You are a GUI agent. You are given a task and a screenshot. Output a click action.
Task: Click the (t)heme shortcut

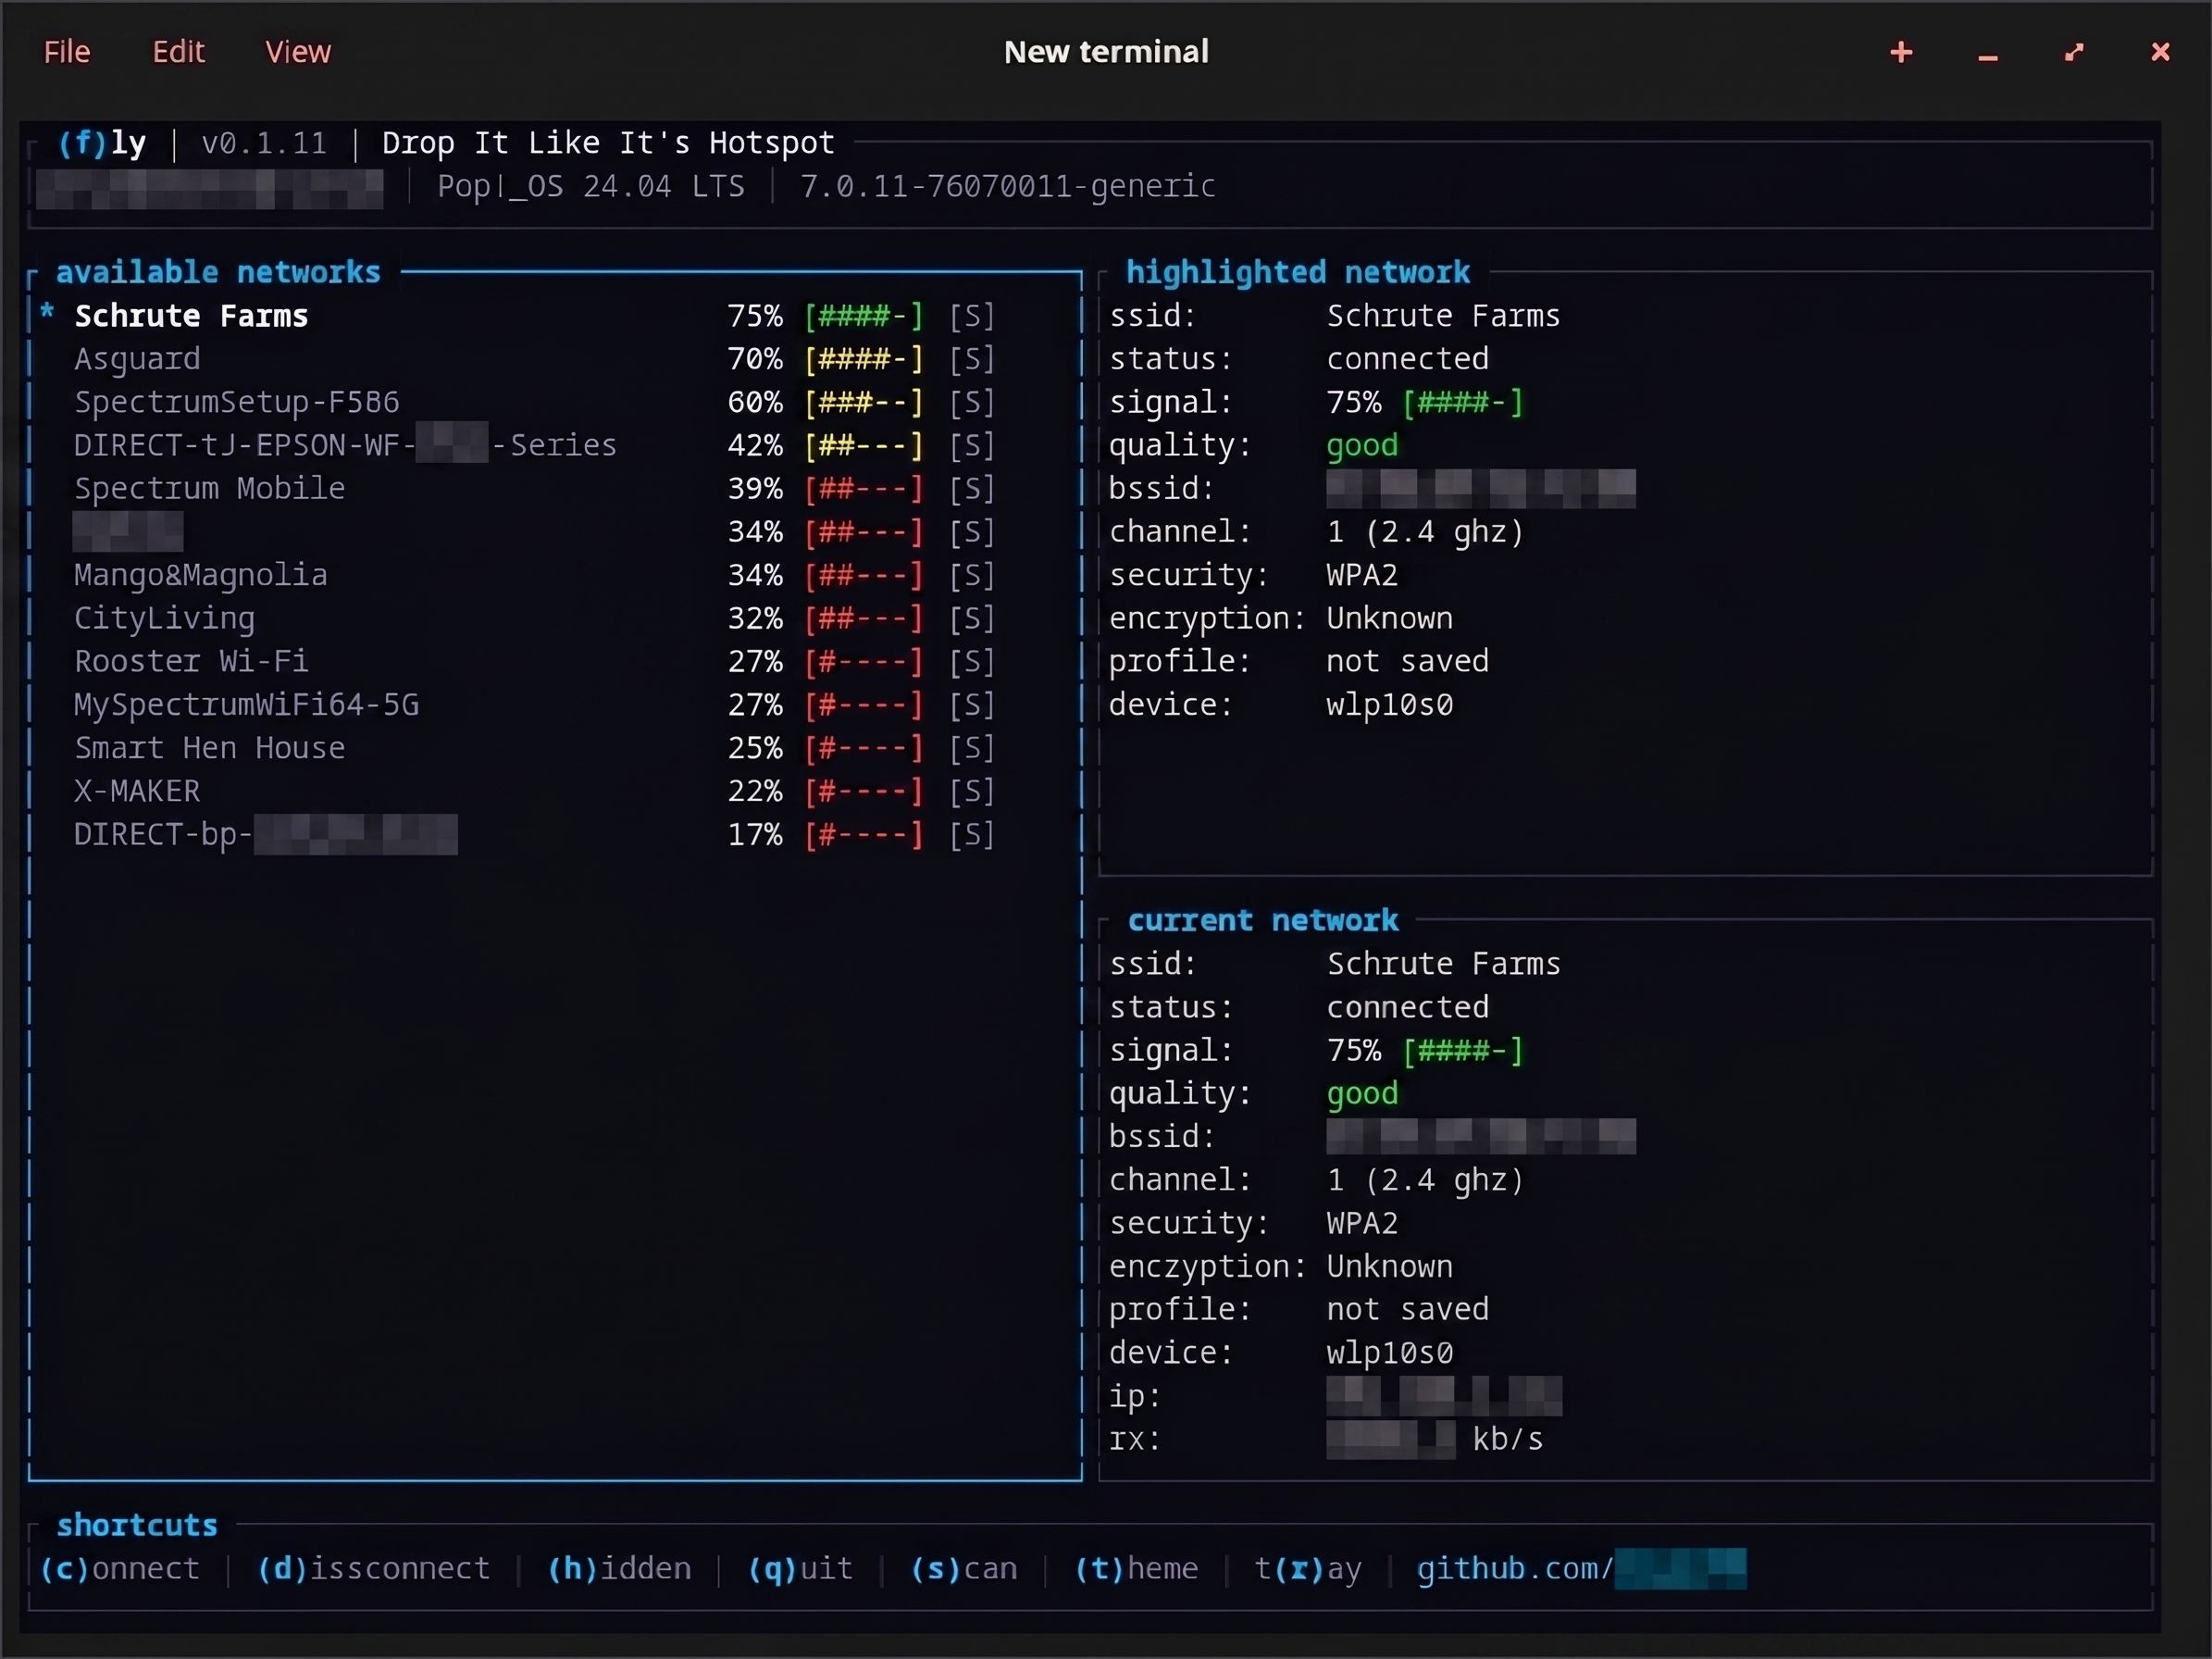tap(1136, 1568)
